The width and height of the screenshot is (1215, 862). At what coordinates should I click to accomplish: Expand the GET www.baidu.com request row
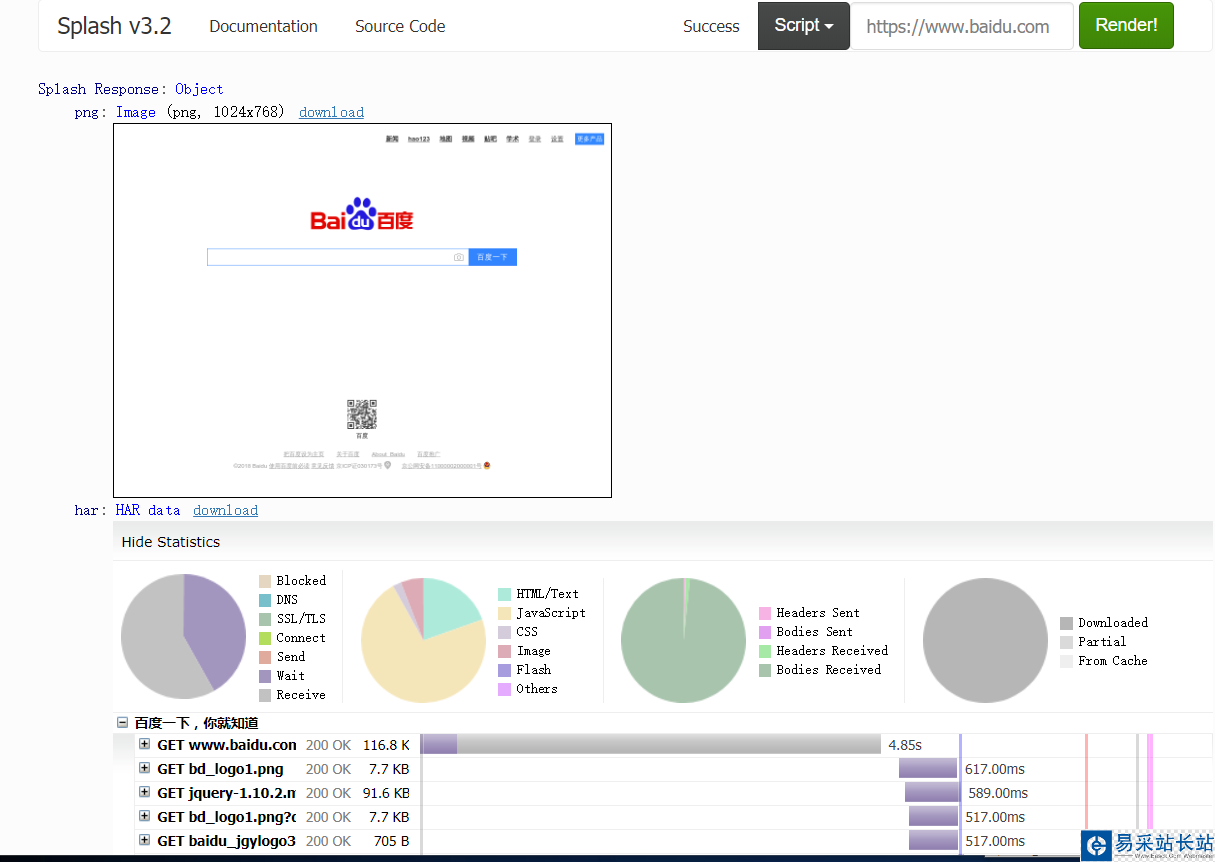[144, 744]
